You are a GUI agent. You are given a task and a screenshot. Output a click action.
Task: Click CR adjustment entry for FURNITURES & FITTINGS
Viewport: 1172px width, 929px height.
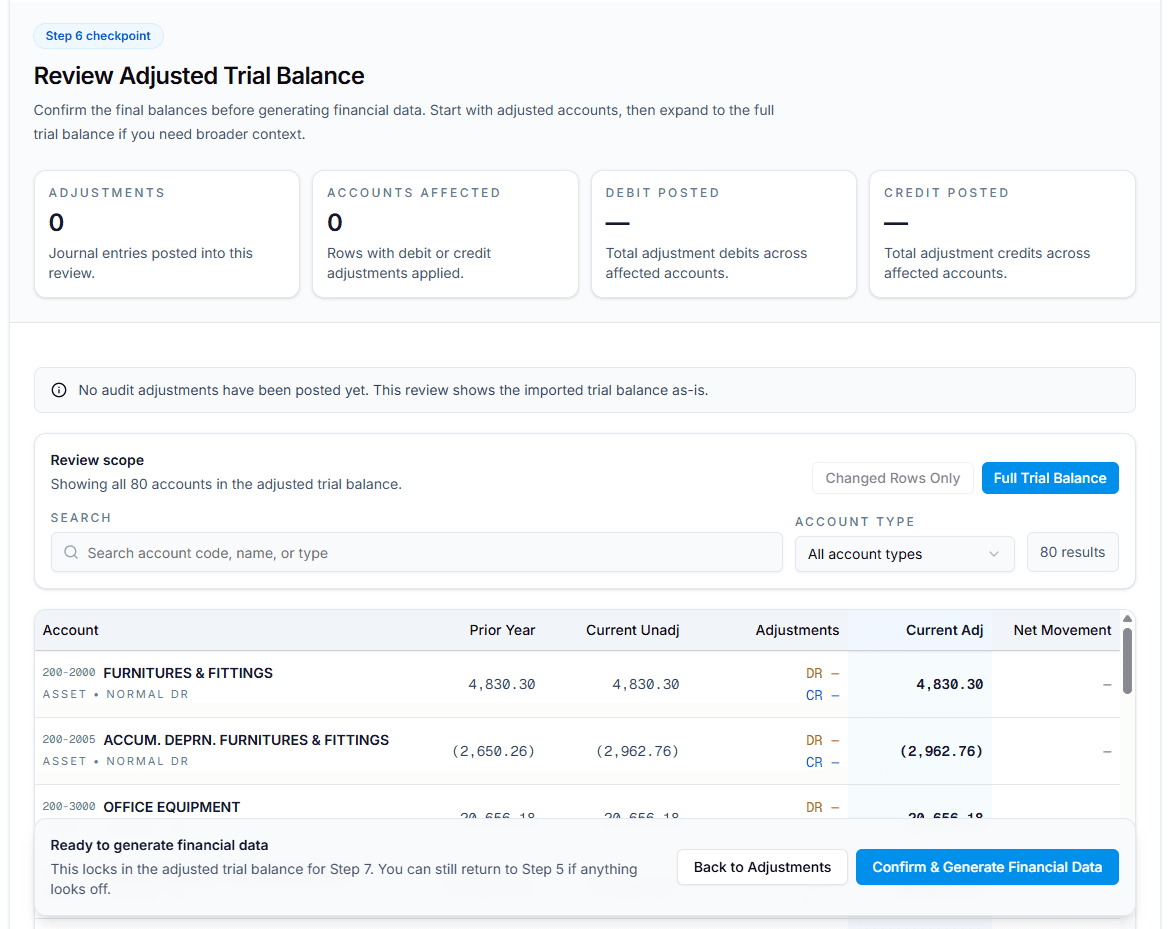(x=822, y=695)
